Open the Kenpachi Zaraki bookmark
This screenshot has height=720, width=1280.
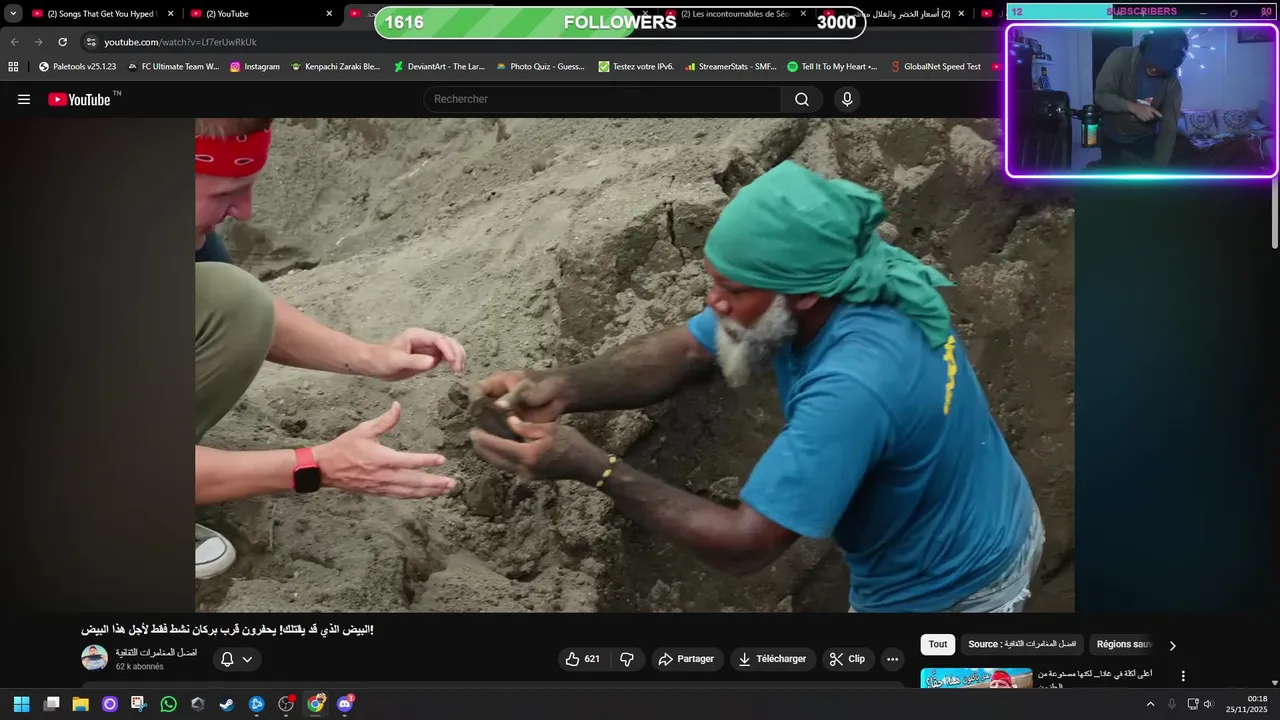[x=335, y=67]
